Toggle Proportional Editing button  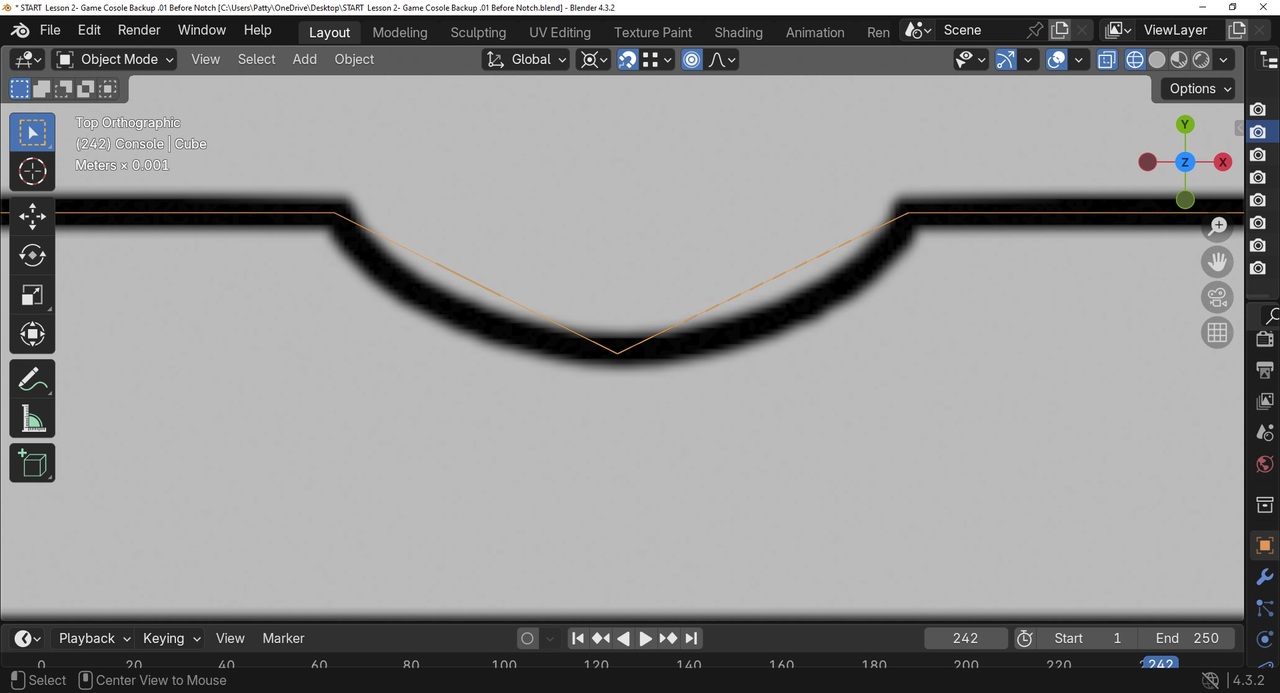(x=692, y=59)
